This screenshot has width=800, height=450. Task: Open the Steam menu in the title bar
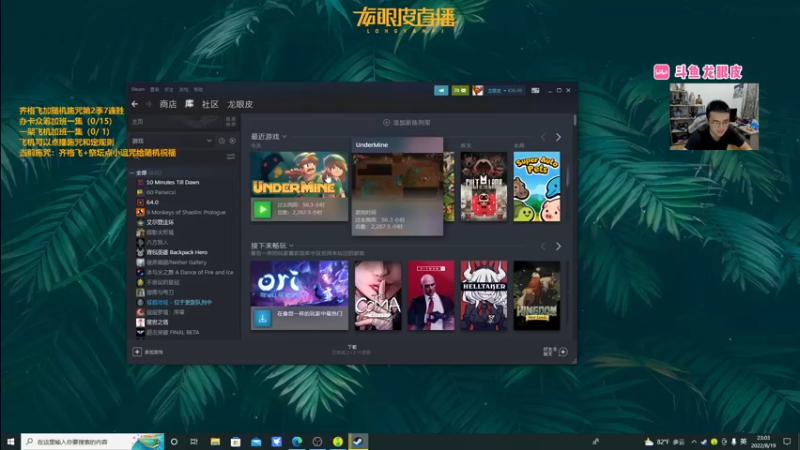point(138,89)
